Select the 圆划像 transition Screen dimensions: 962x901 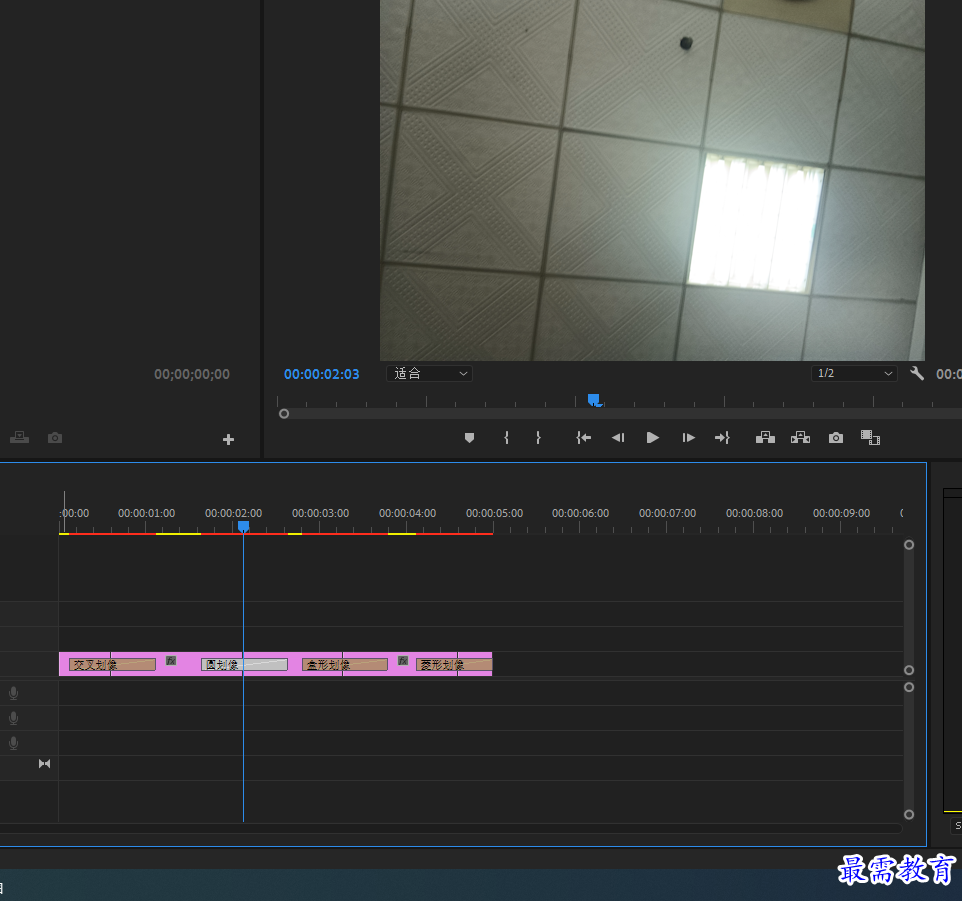click(244, 664)
